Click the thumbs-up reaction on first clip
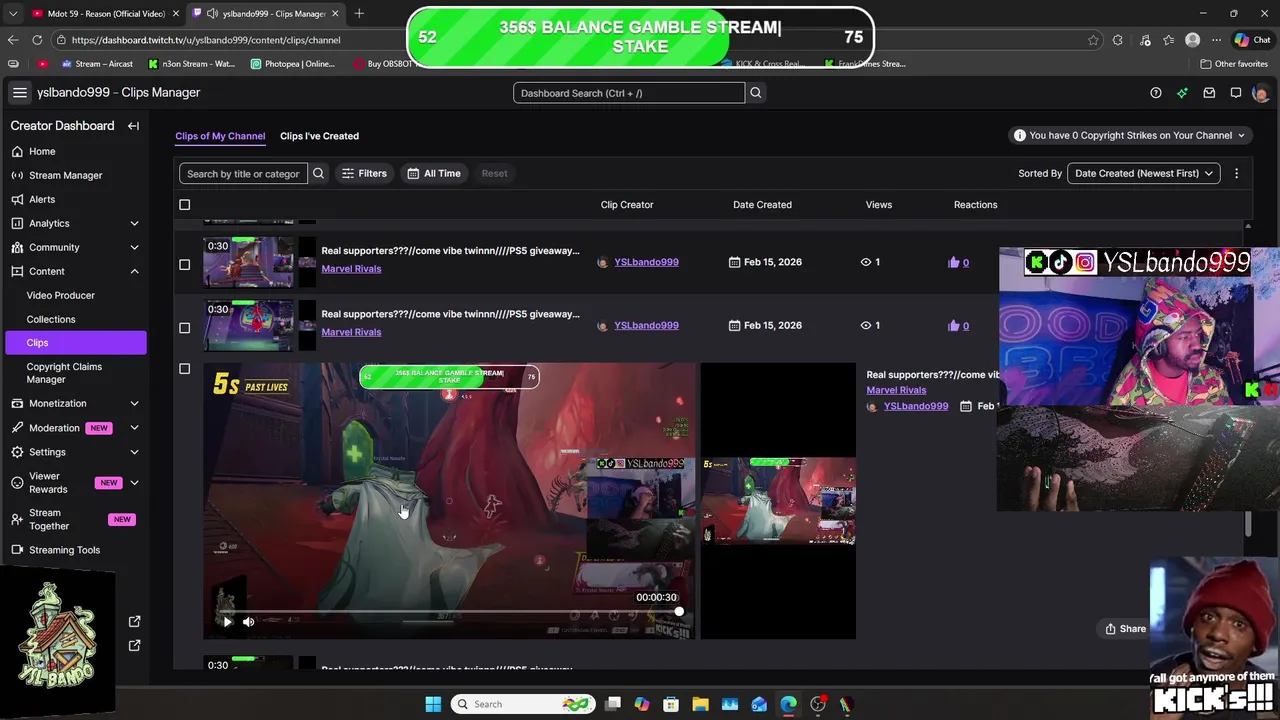Image resolution: width=1280 pixels, height=720 pixels. [958, 262]
